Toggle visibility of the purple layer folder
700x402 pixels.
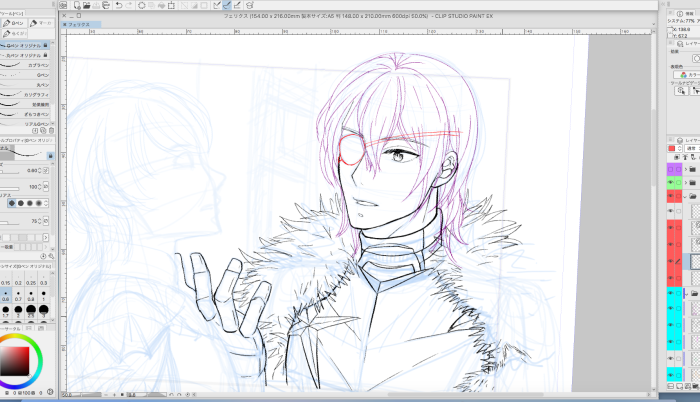671,169
